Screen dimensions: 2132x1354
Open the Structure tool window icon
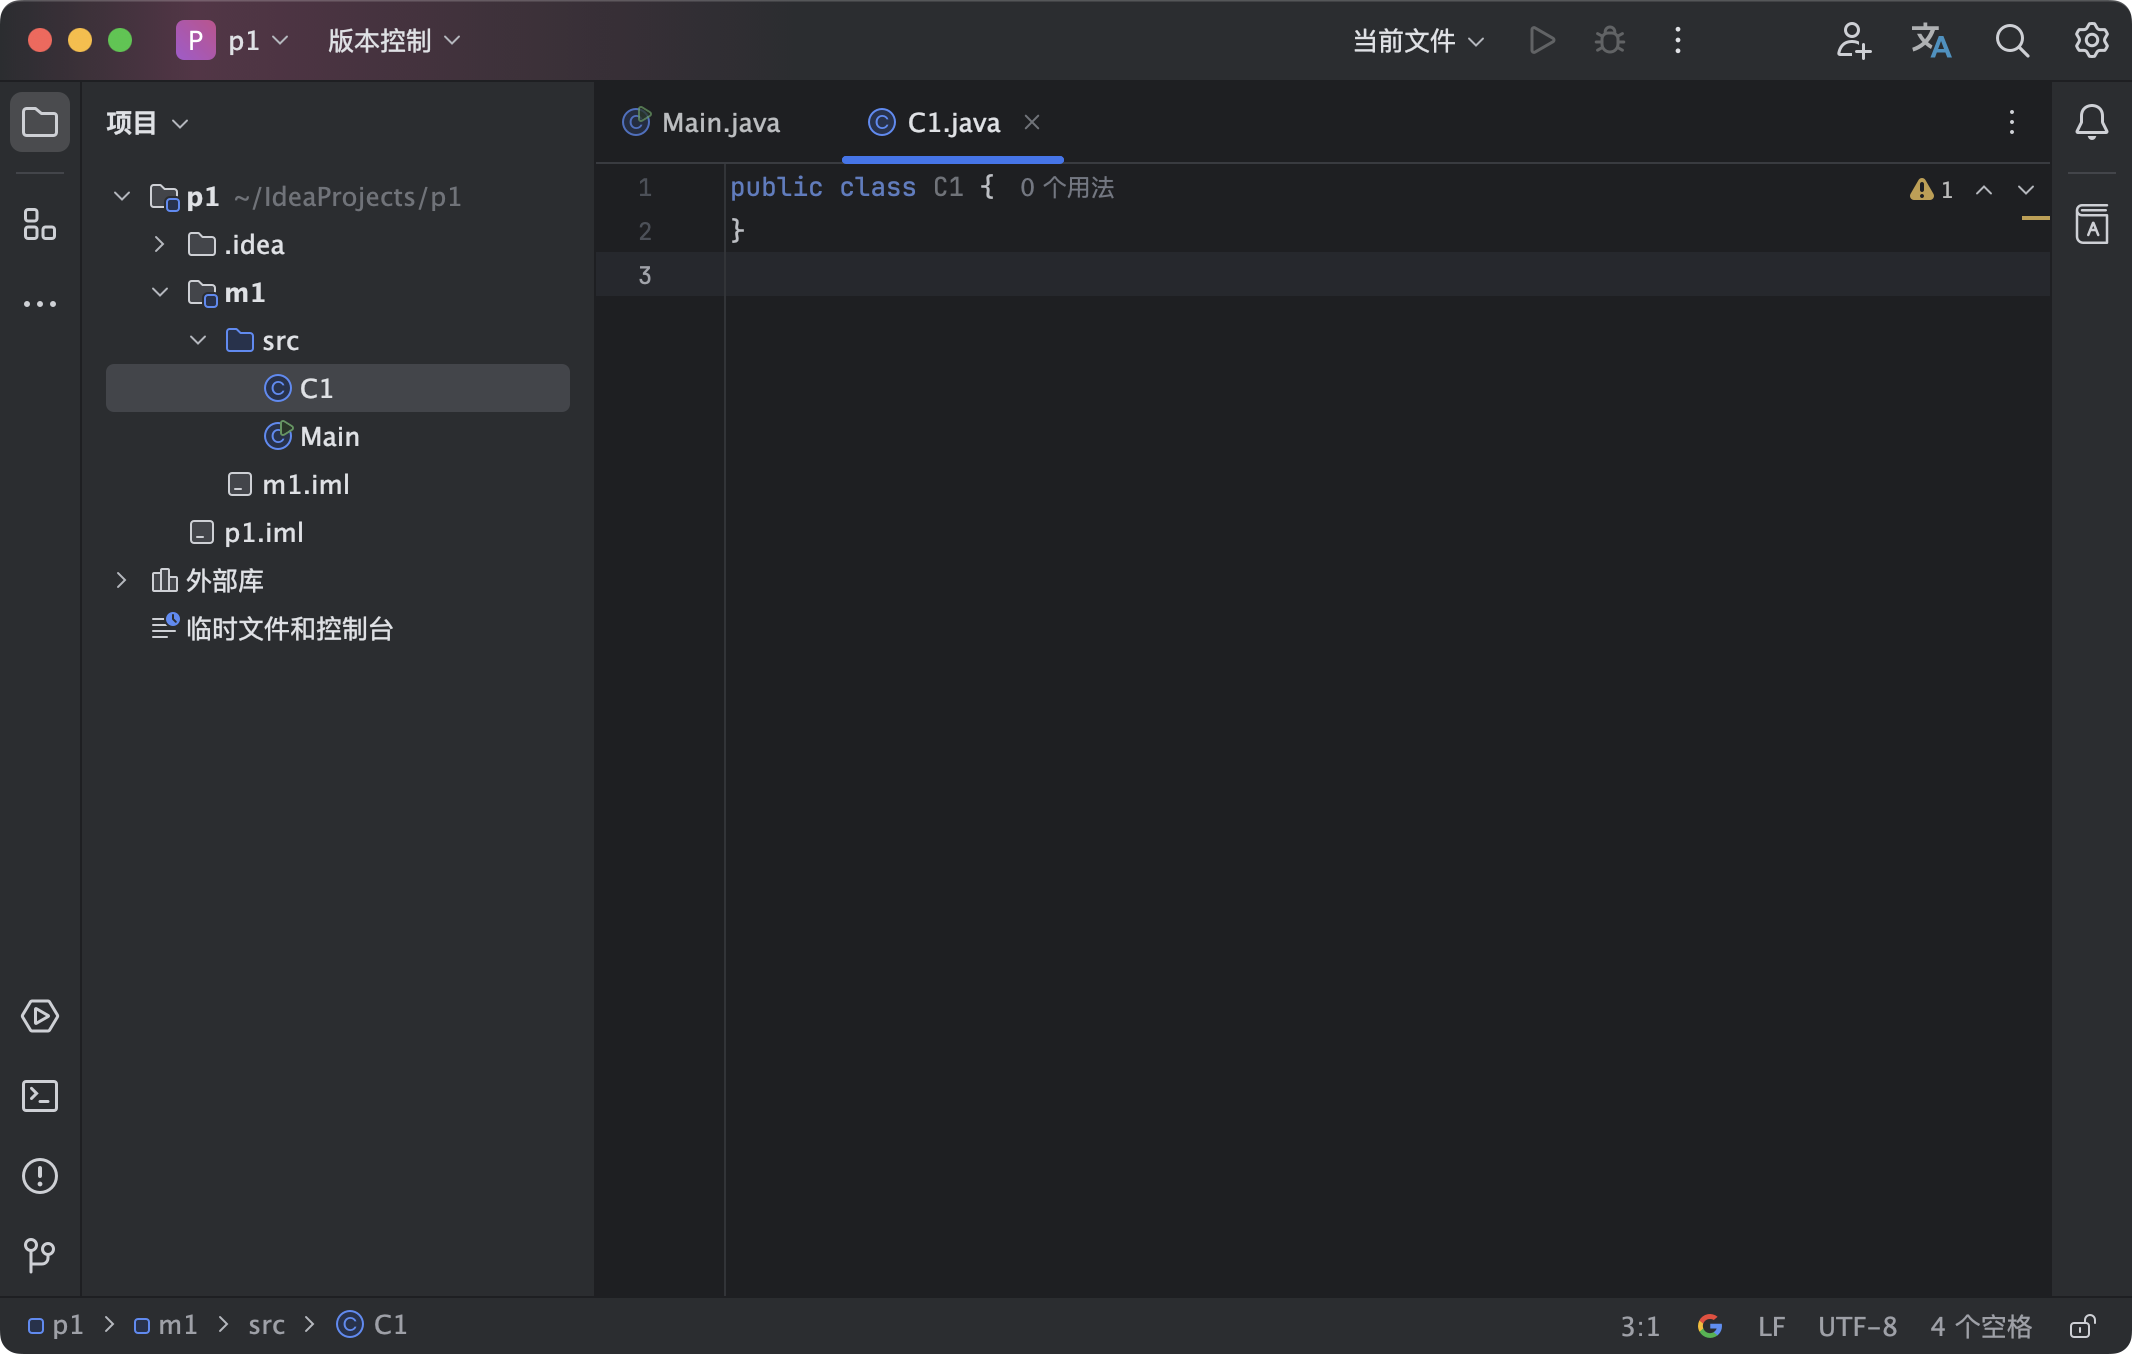tap(39, 224)
